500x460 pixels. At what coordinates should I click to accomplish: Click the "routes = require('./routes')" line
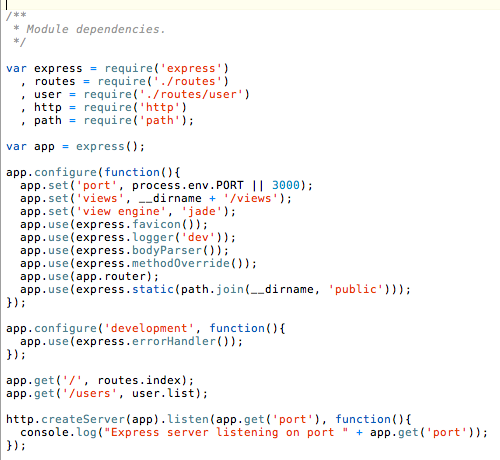[x=132, y=81]
